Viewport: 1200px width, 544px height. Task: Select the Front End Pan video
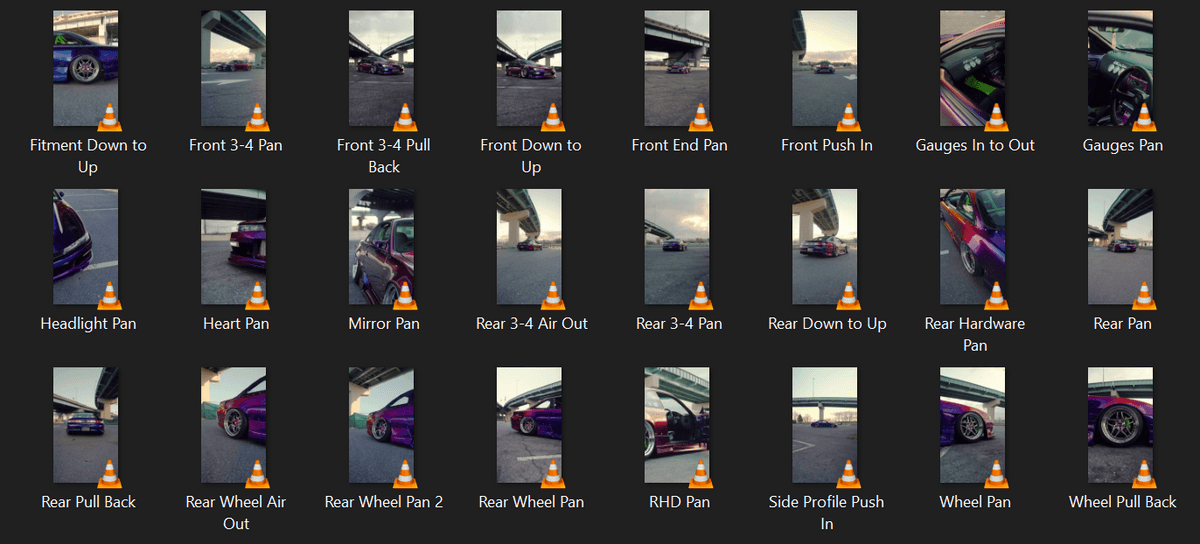point(678,68)
